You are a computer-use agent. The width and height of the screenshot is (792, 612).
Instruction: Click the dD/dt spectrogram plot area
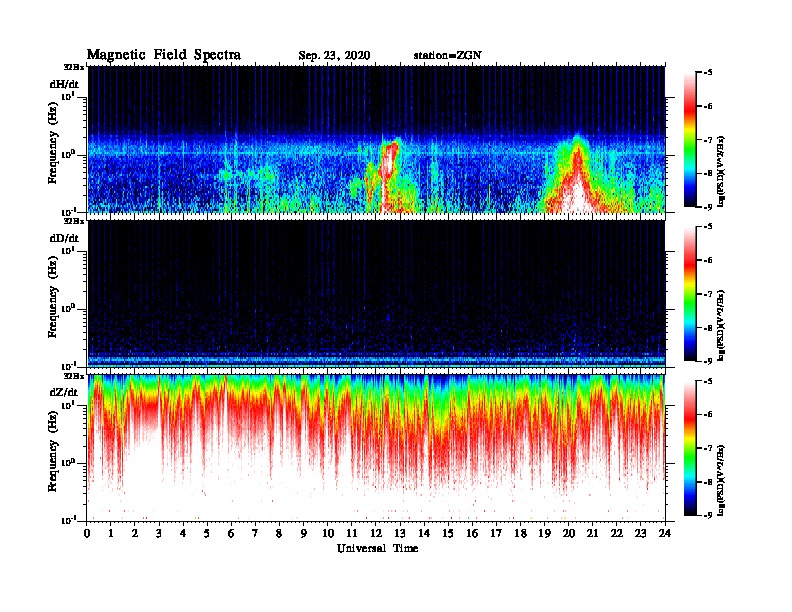coord(376,294)
